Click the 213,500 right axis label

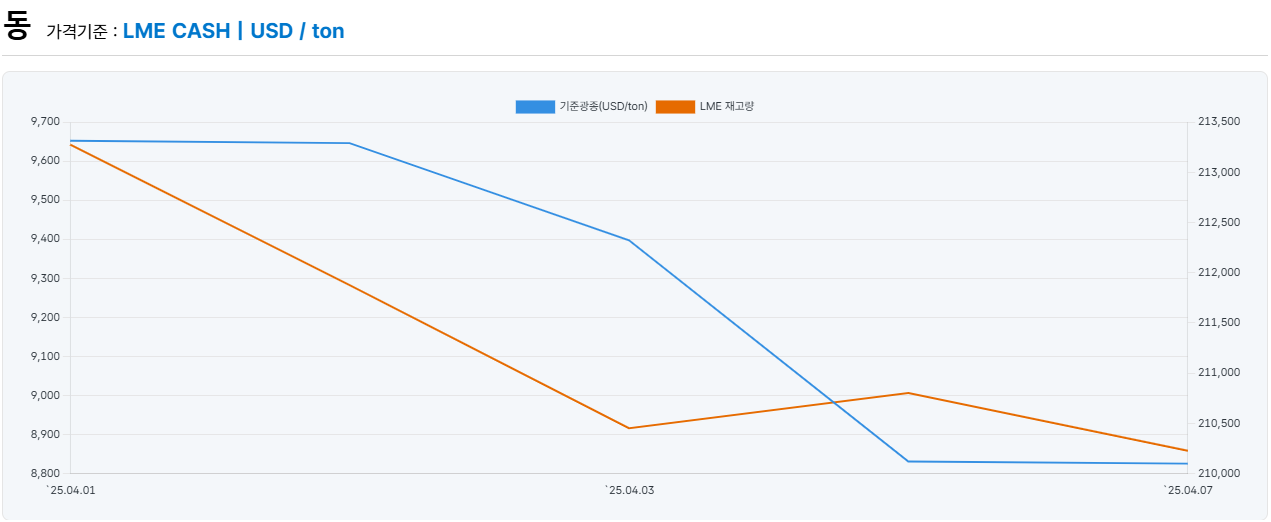point(1218,122)
